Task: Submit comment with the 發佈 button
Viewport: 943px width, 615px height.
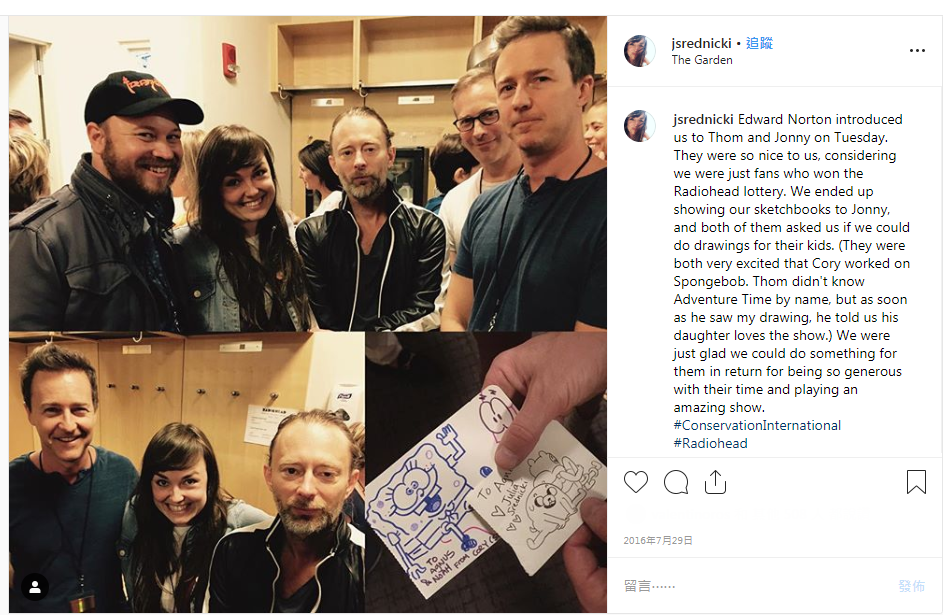Action: coord(911,586)
